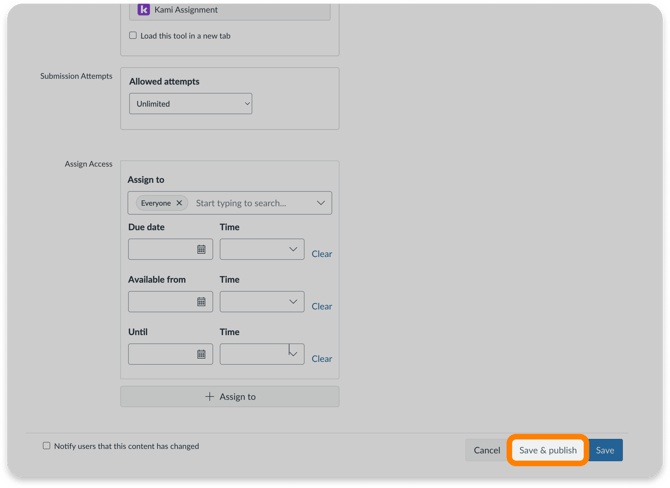Click the Assign Access label
The width and height of the screenshot is (670, 488).
[x=88, y=164]
